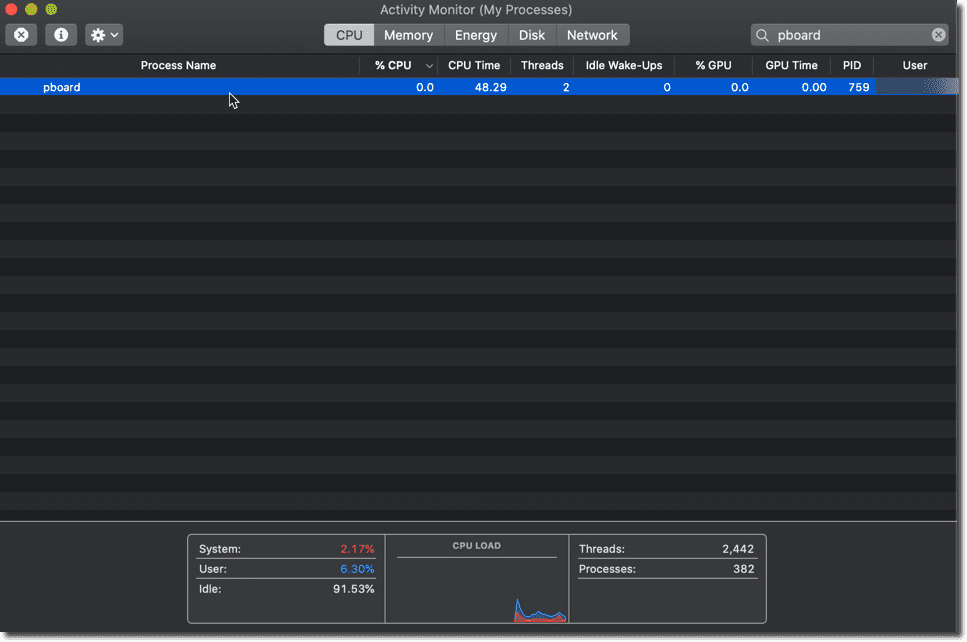
Task: Sort by User column header
Action: [915, 65]
